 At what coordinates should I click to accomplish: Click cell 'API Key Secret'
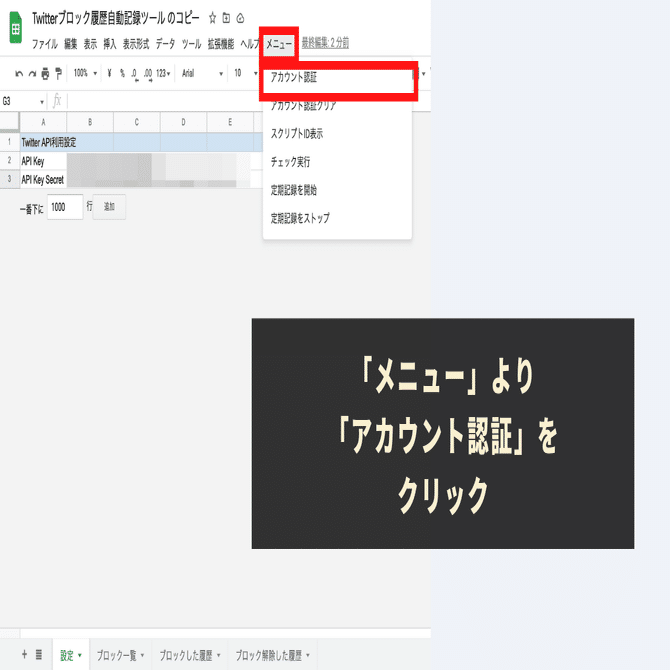[43, 179]
